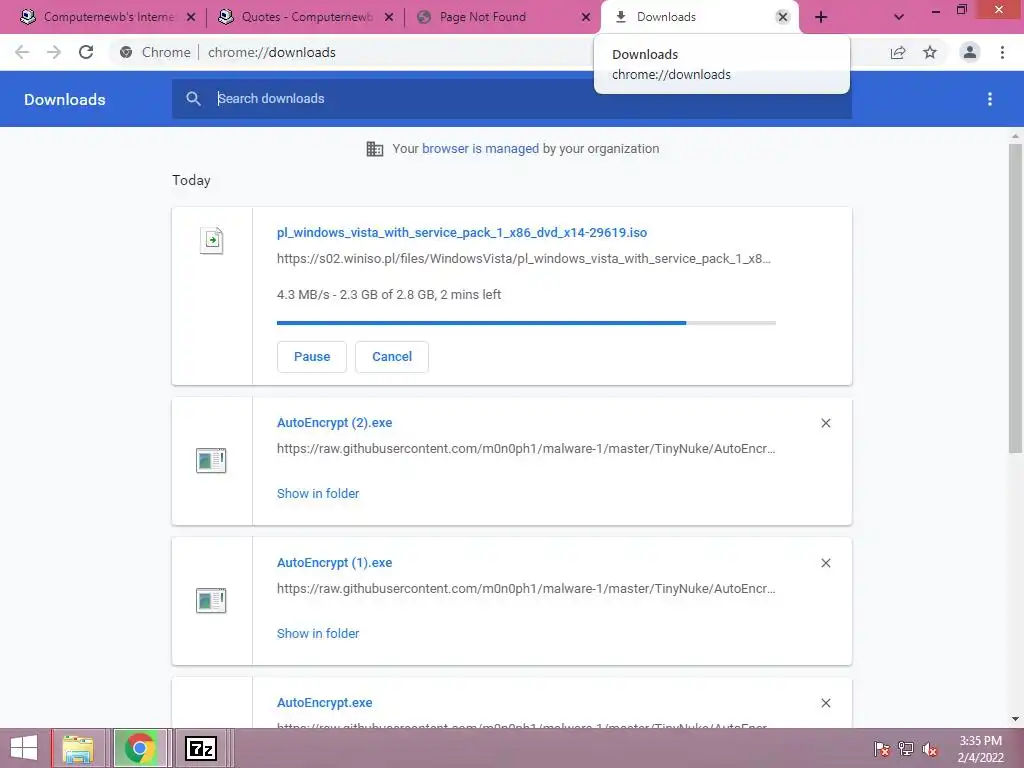Viewport: 1024px width, 768px height.
Task: Click the AutoEncrypt (1).exe GitHub source URL
Action: coord(526,588)
